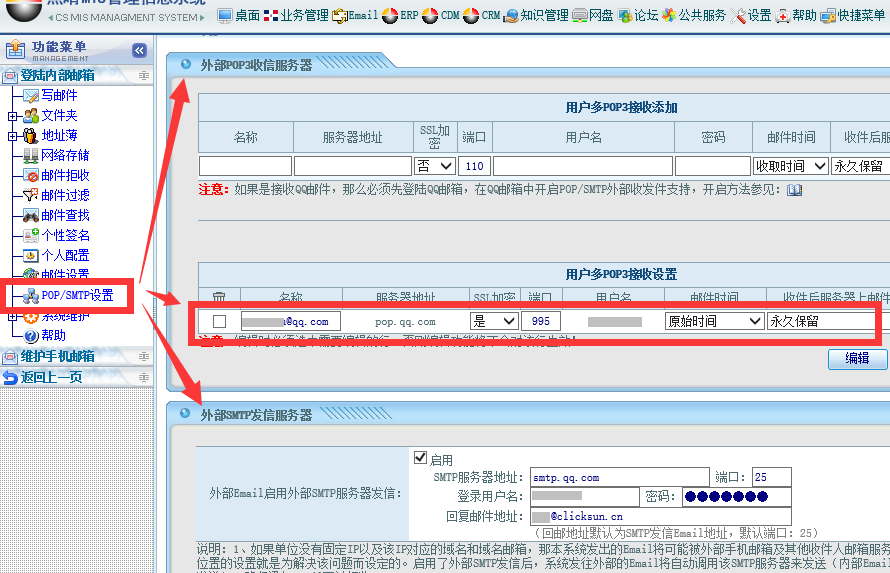890x573 pixels.
Task: Click port field showing 995
Action: pos(541,321)
